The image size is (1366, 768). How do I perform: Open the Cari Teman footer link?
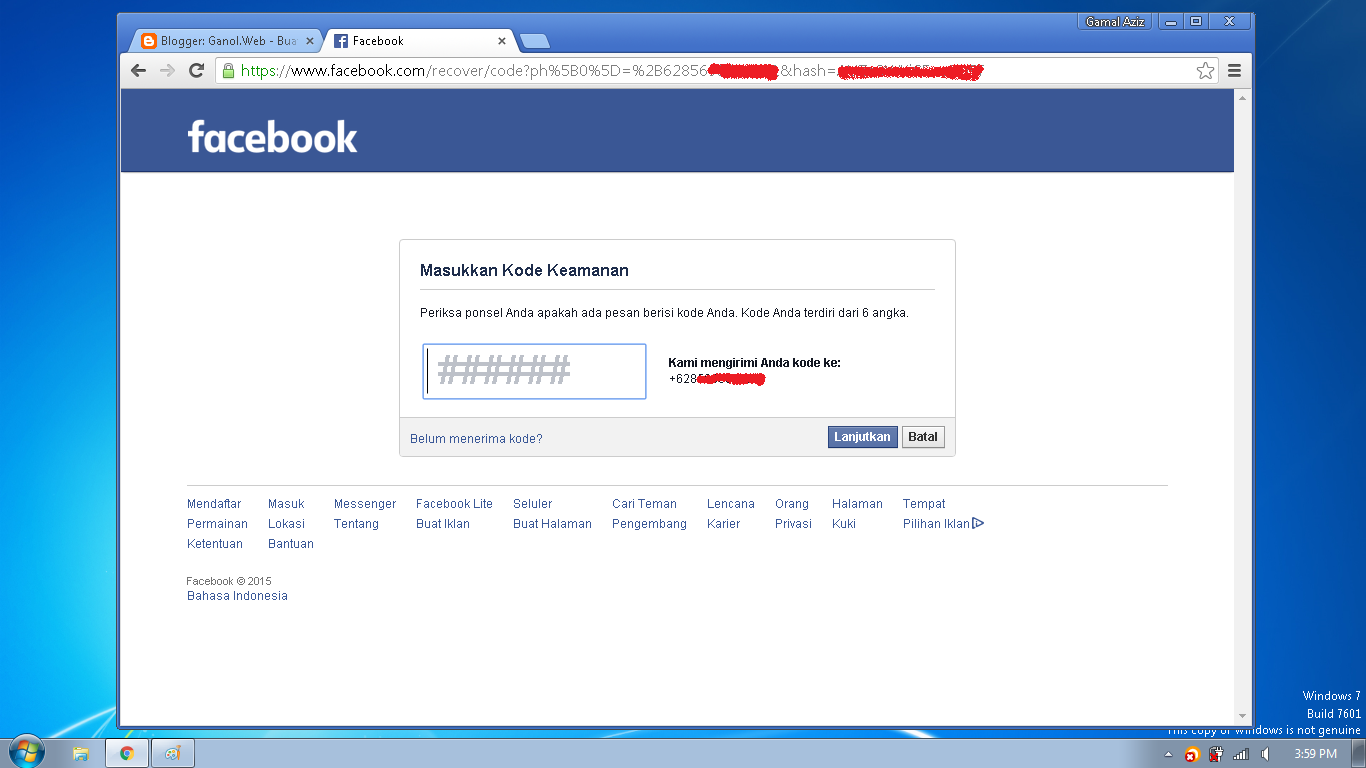click(x=644, y=504)
